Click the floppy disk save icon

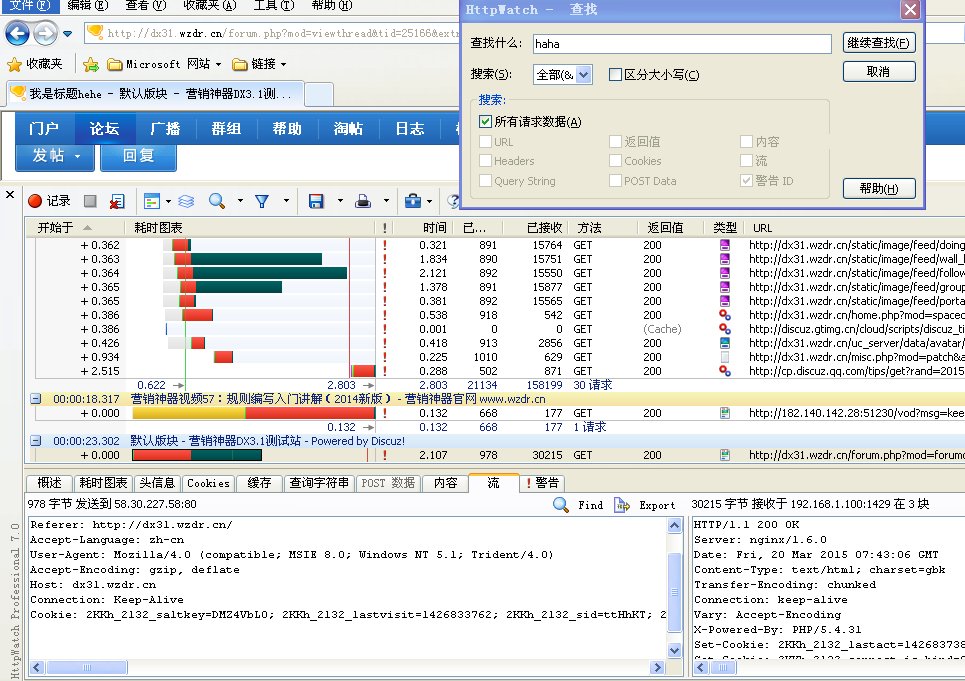point(316,201)
